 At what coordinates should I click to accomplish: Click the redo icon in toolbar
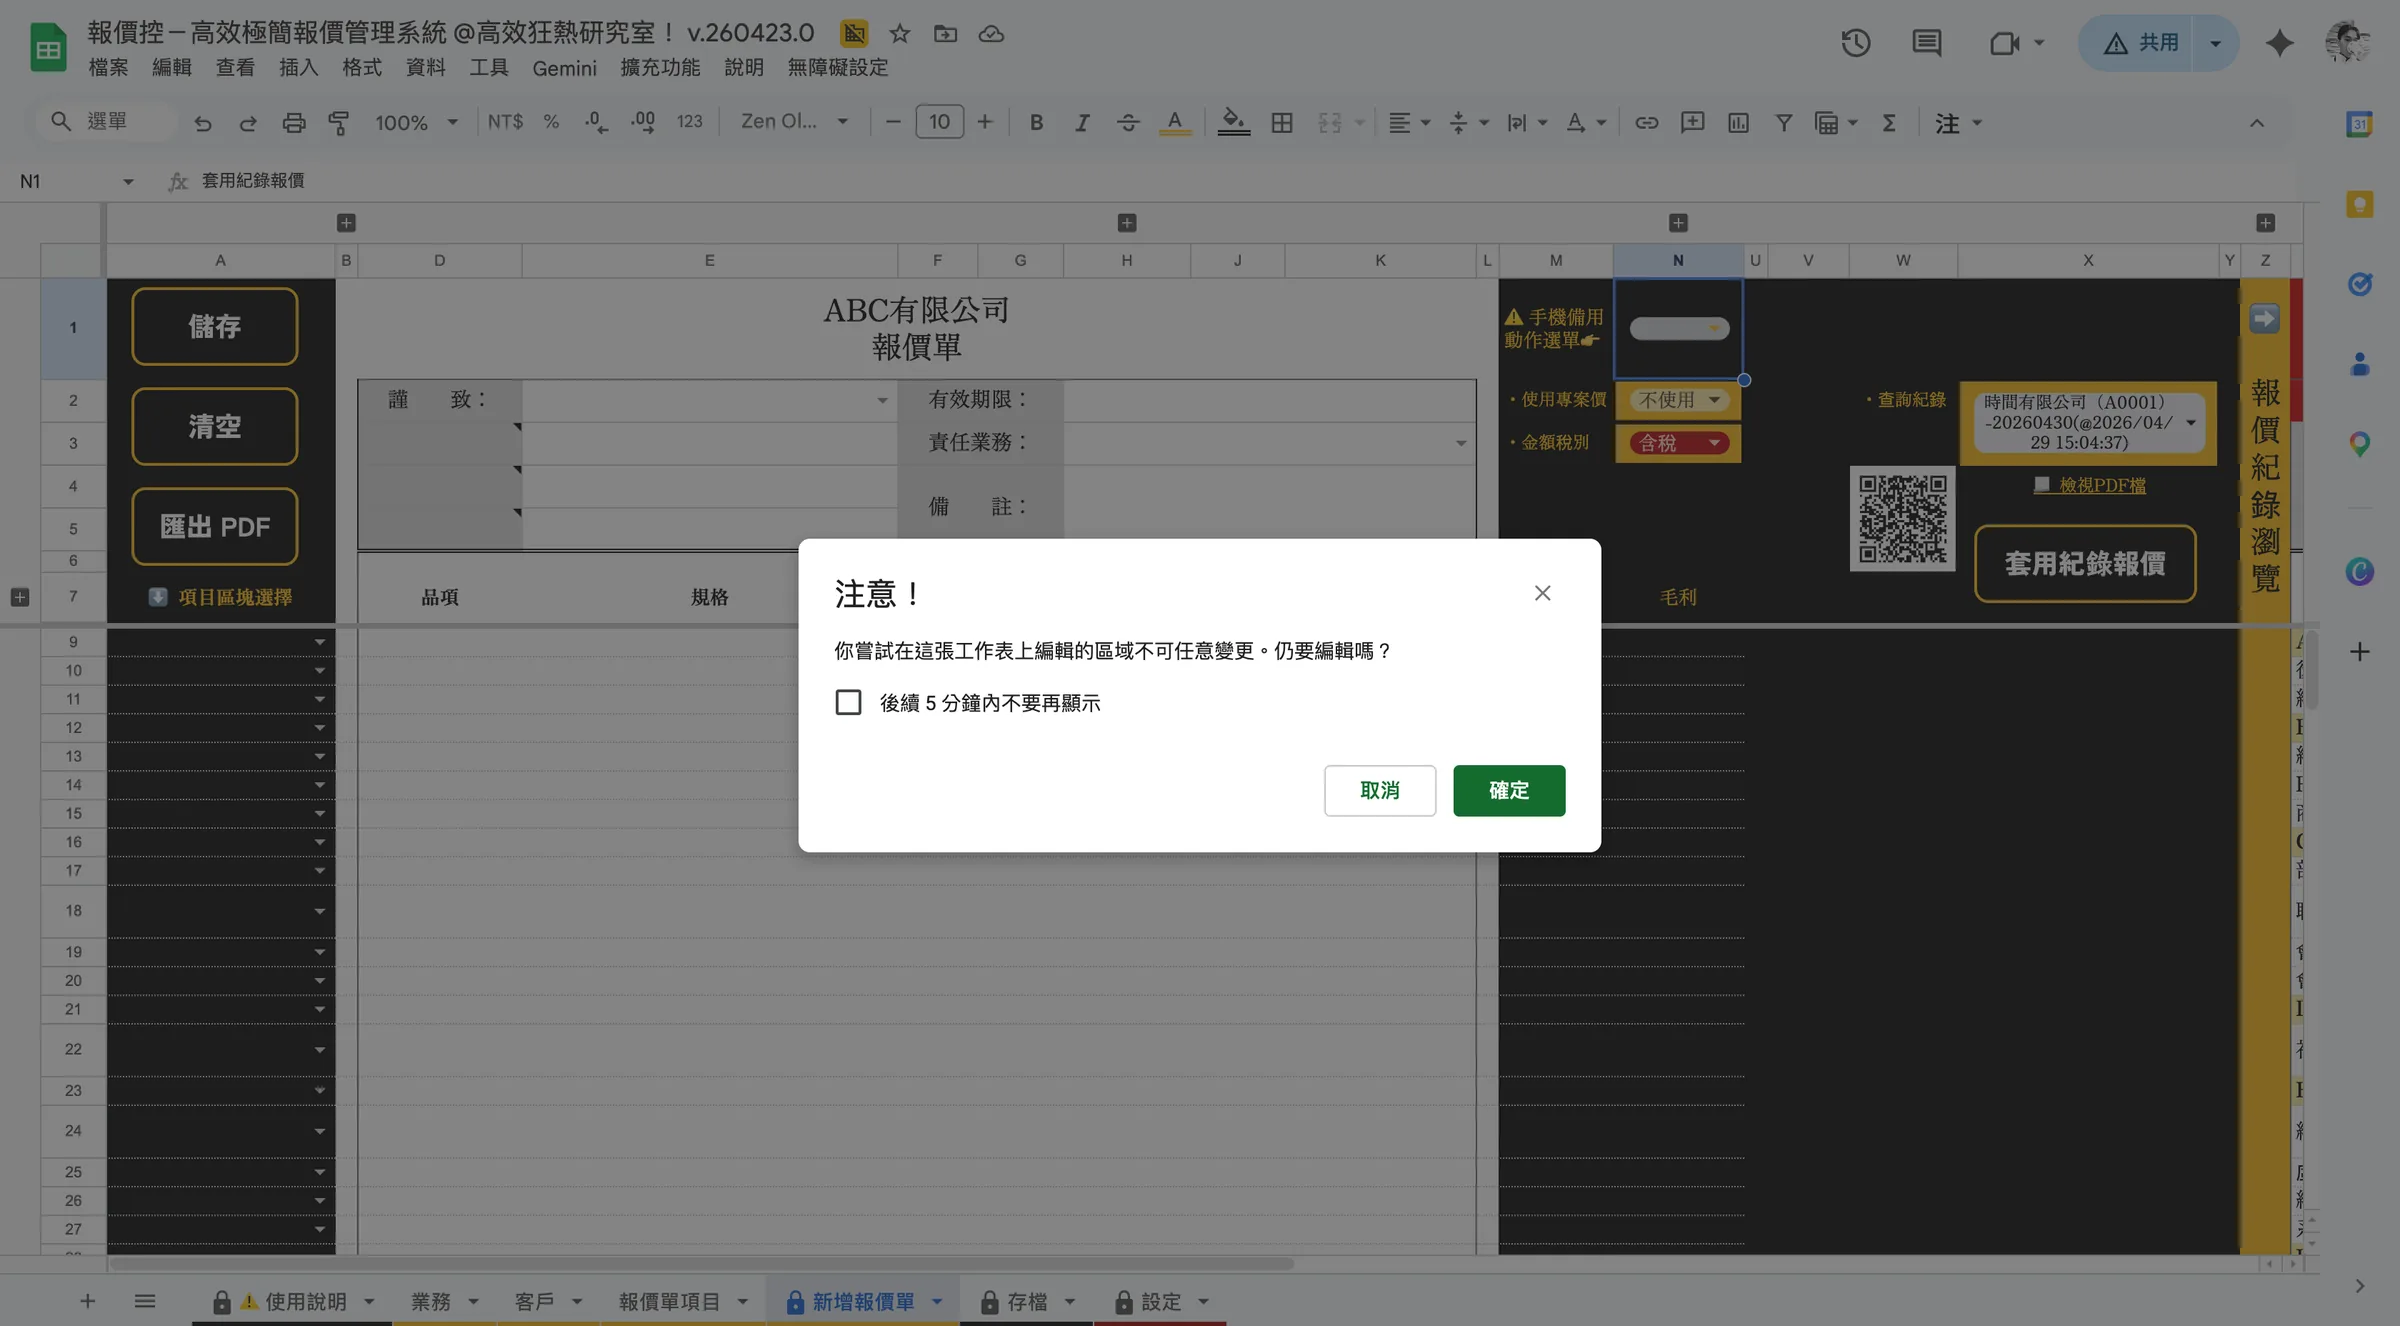click(248, 122)
